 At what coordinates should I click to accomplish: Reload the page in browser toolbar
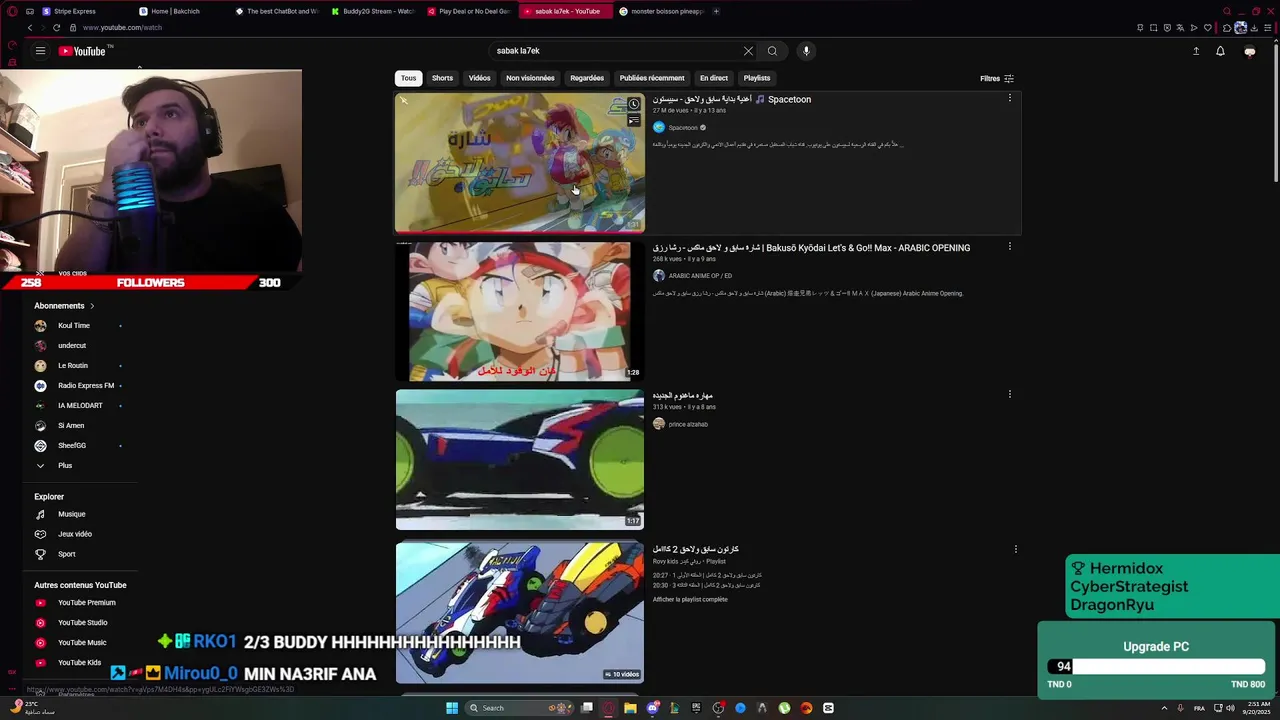(x=56, y=28)
